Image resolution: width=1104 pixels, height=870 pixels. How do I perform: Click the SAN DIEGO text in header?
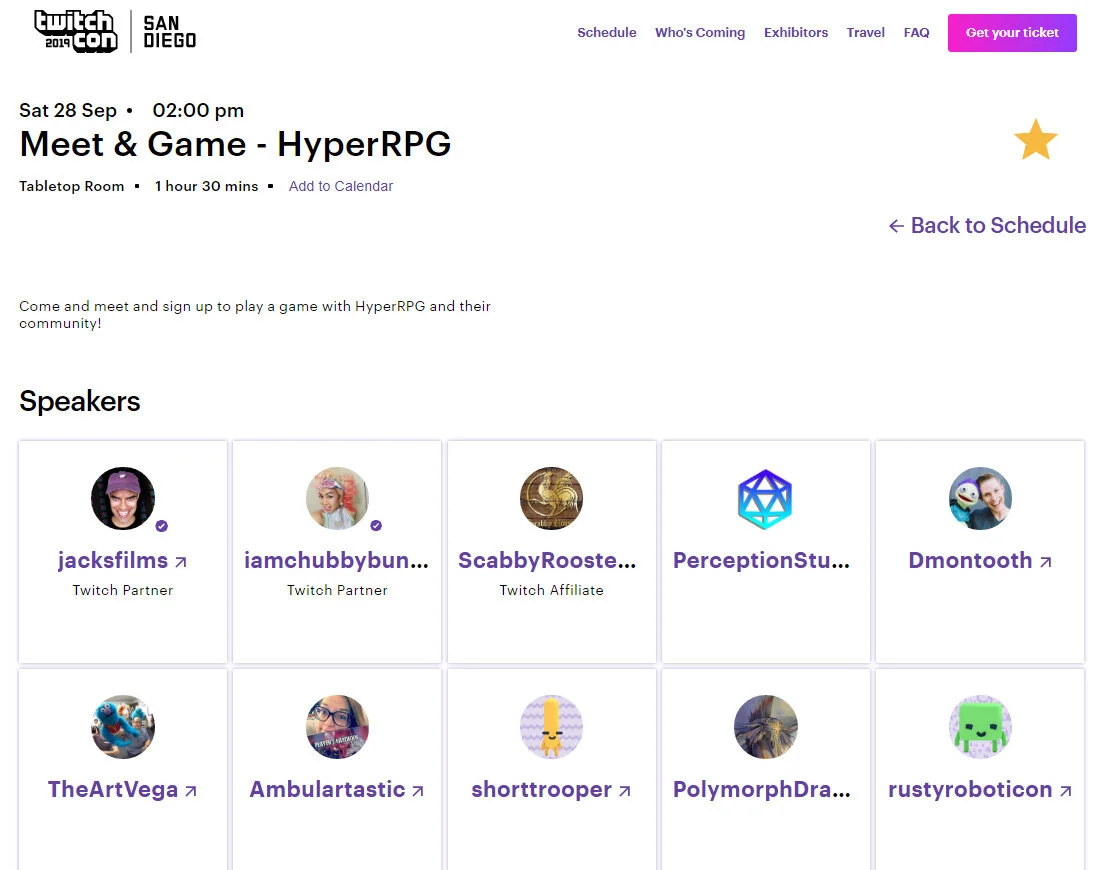170,32
